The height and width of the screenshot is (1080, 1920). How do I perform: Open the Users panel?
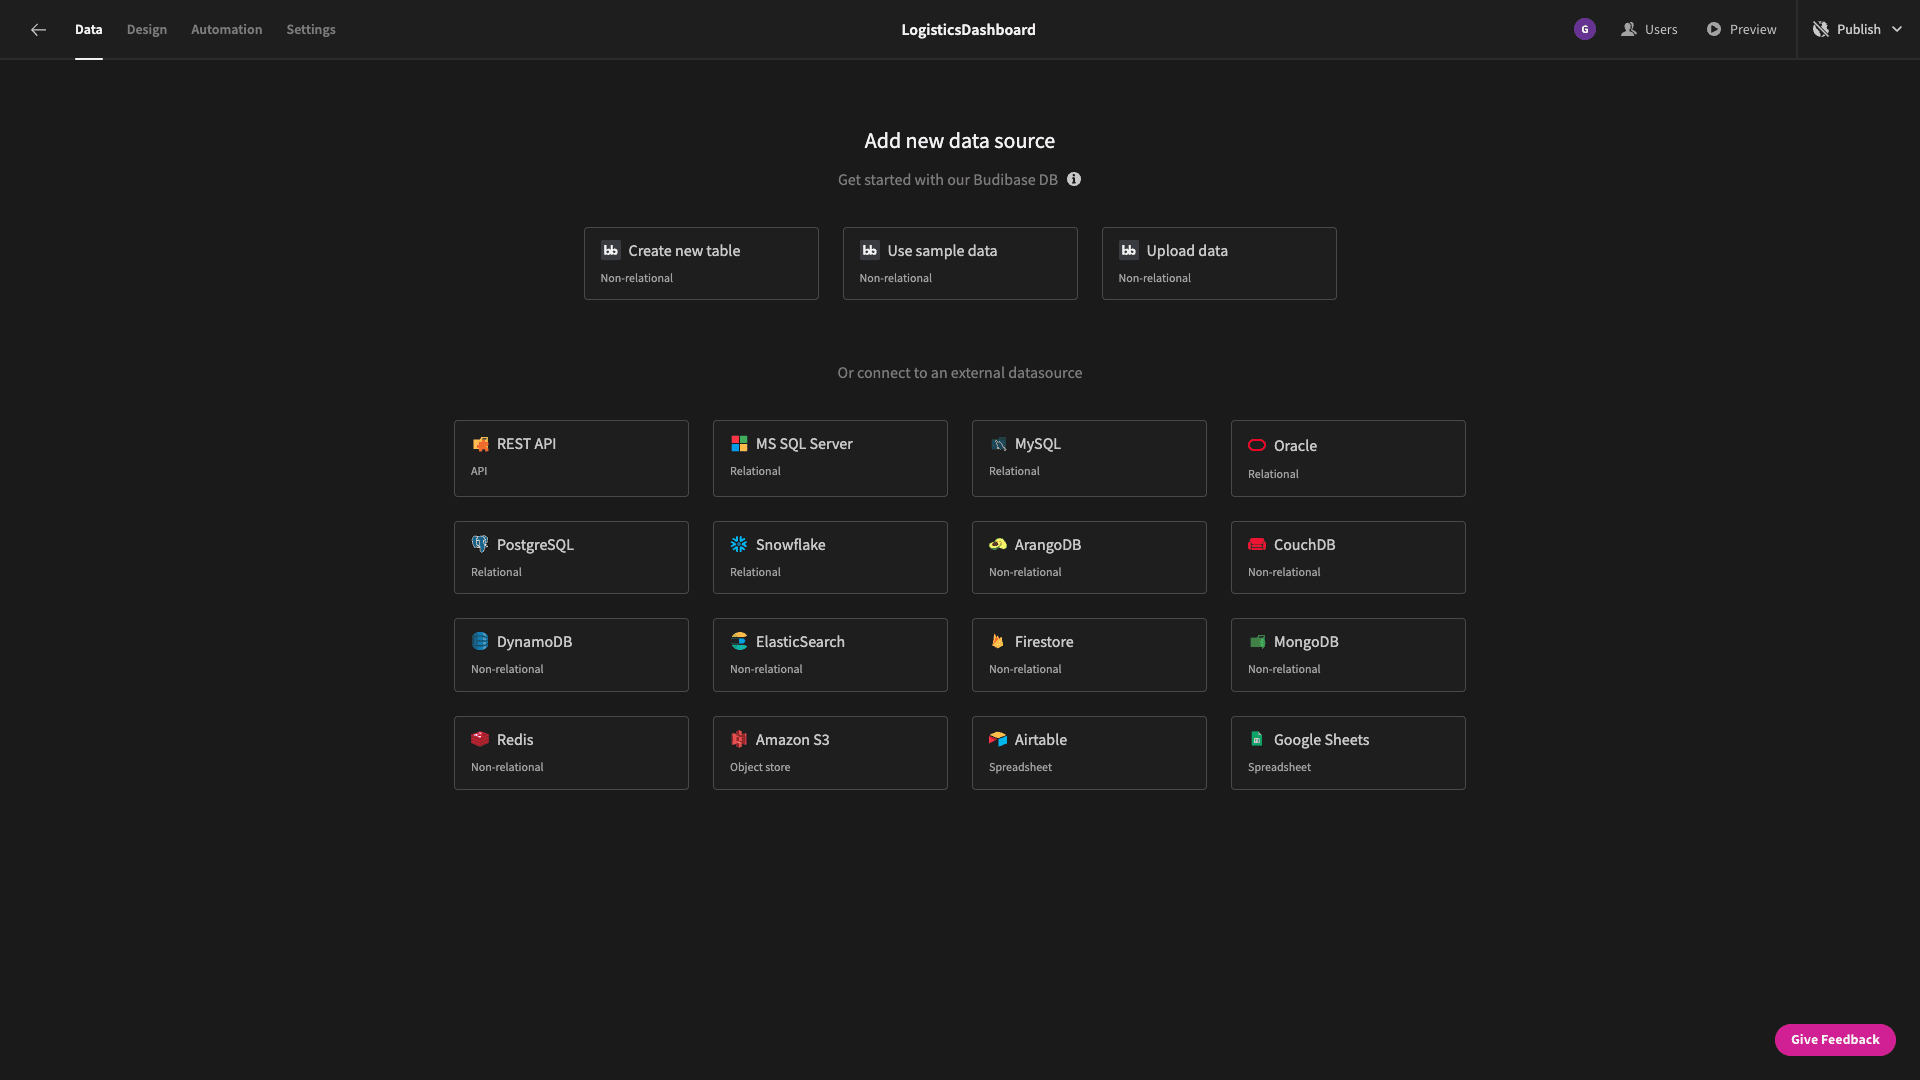[1648, 29]
